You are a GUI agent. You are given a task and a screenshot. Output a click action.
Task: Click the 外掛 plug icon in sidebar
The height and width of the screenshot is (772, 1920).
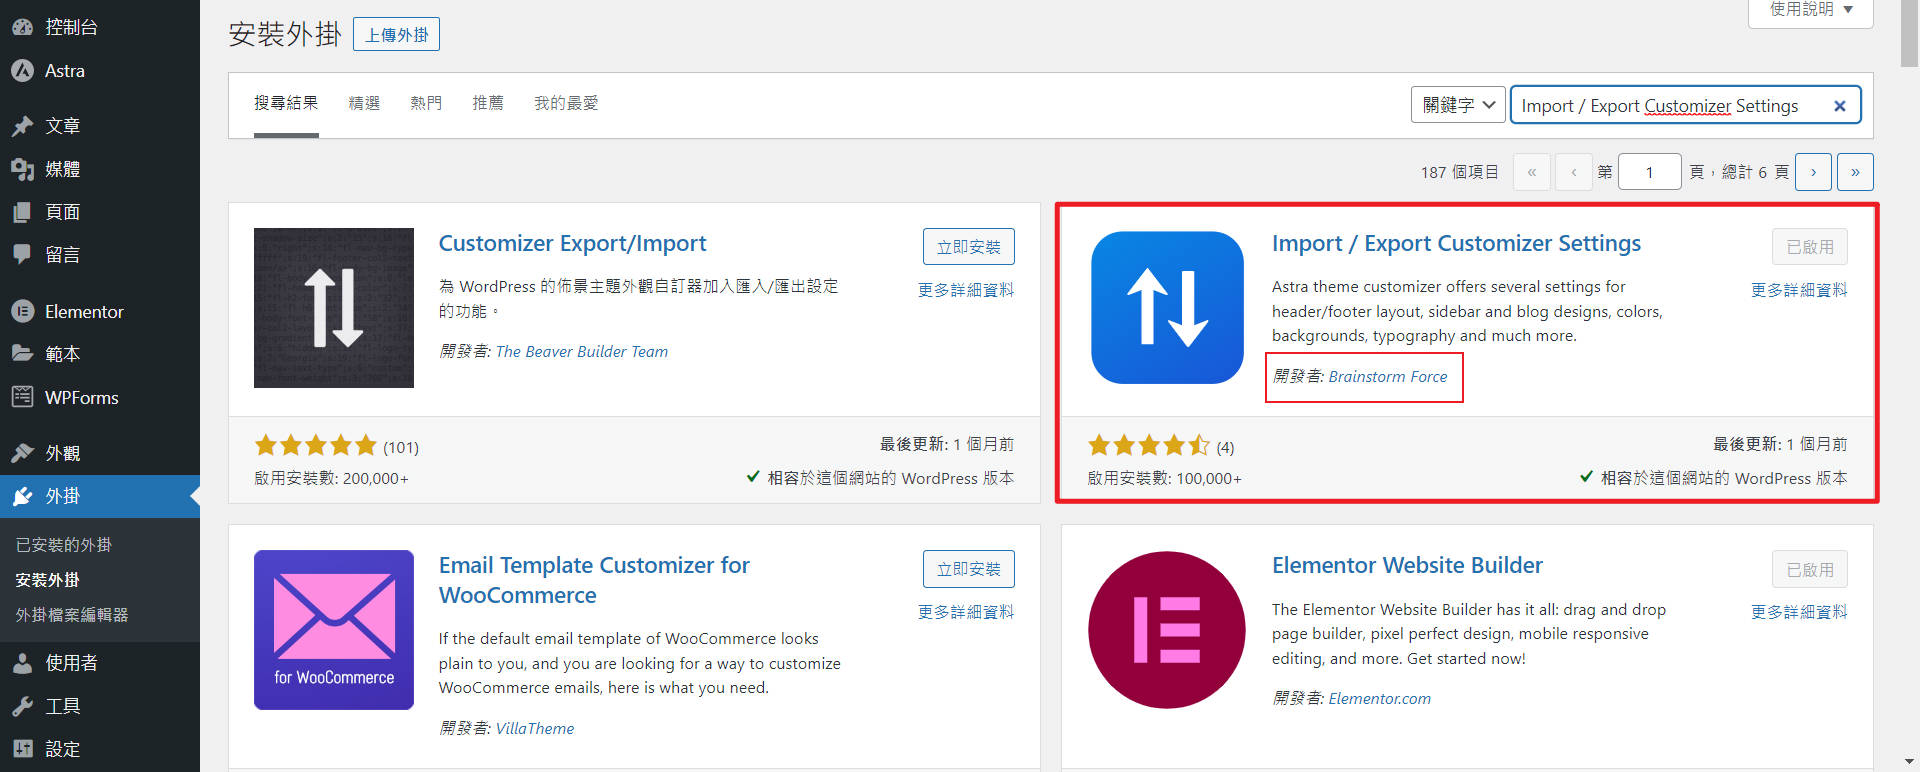(x=22, y=496)
